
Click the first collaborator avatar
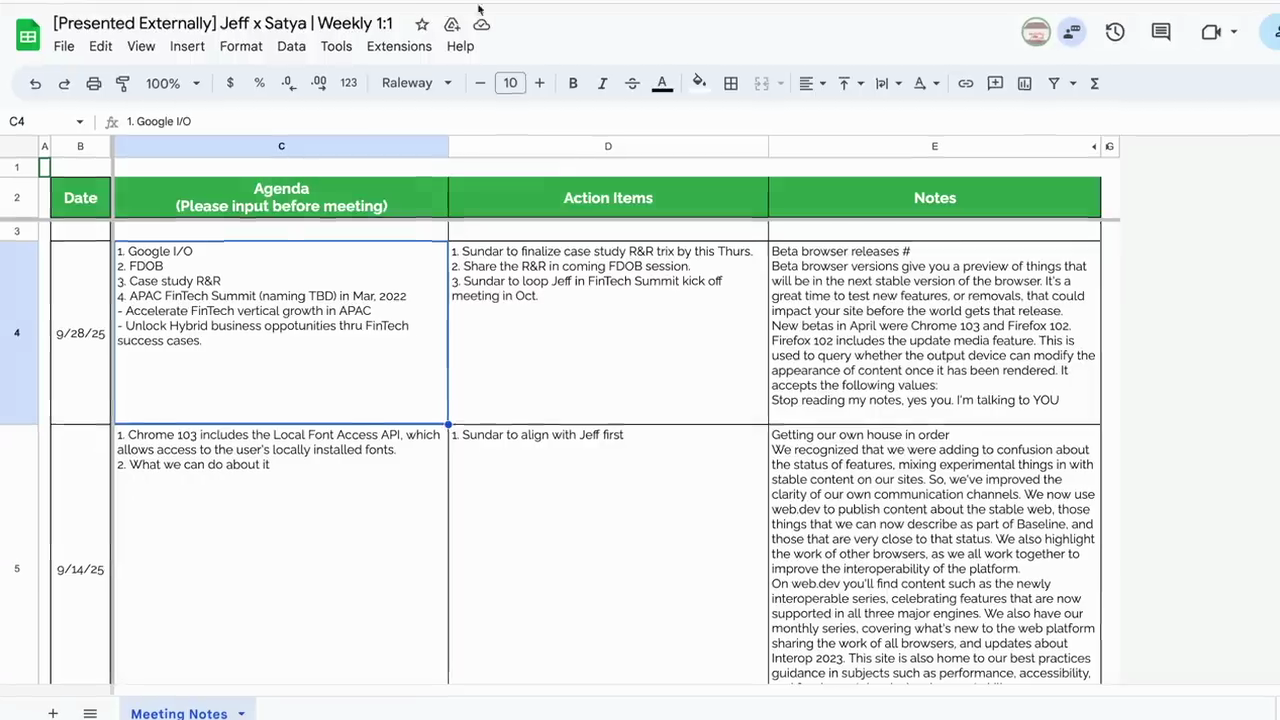click(1036, 32)
